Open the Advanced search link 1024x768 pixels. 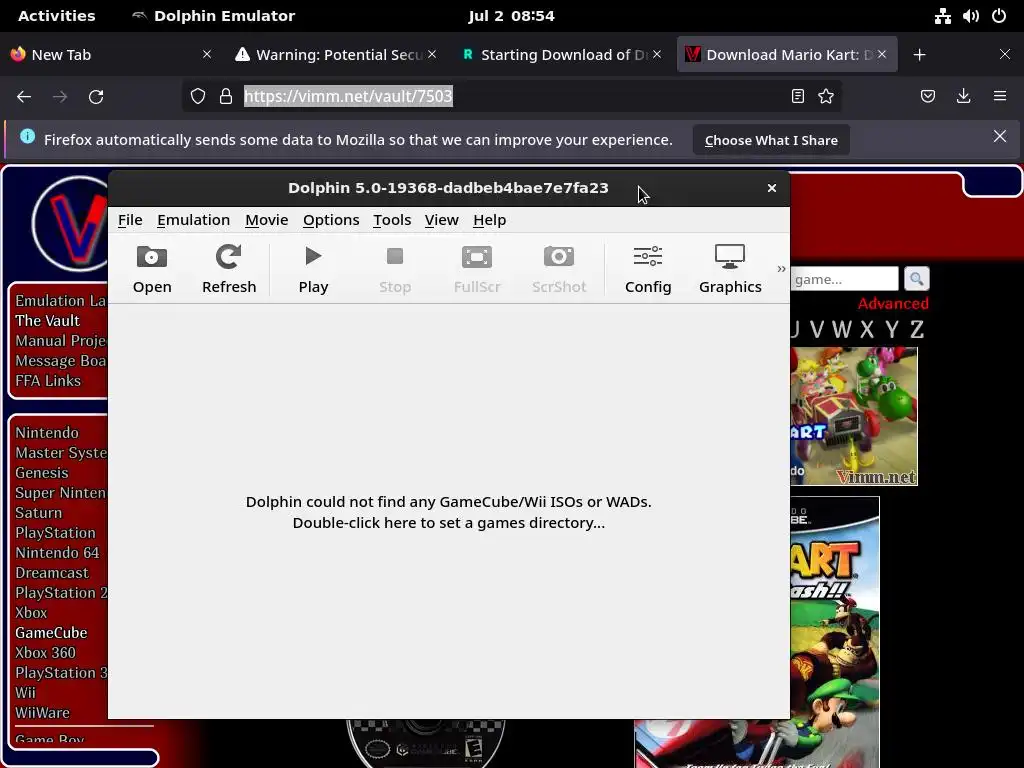tap(893, 304)
